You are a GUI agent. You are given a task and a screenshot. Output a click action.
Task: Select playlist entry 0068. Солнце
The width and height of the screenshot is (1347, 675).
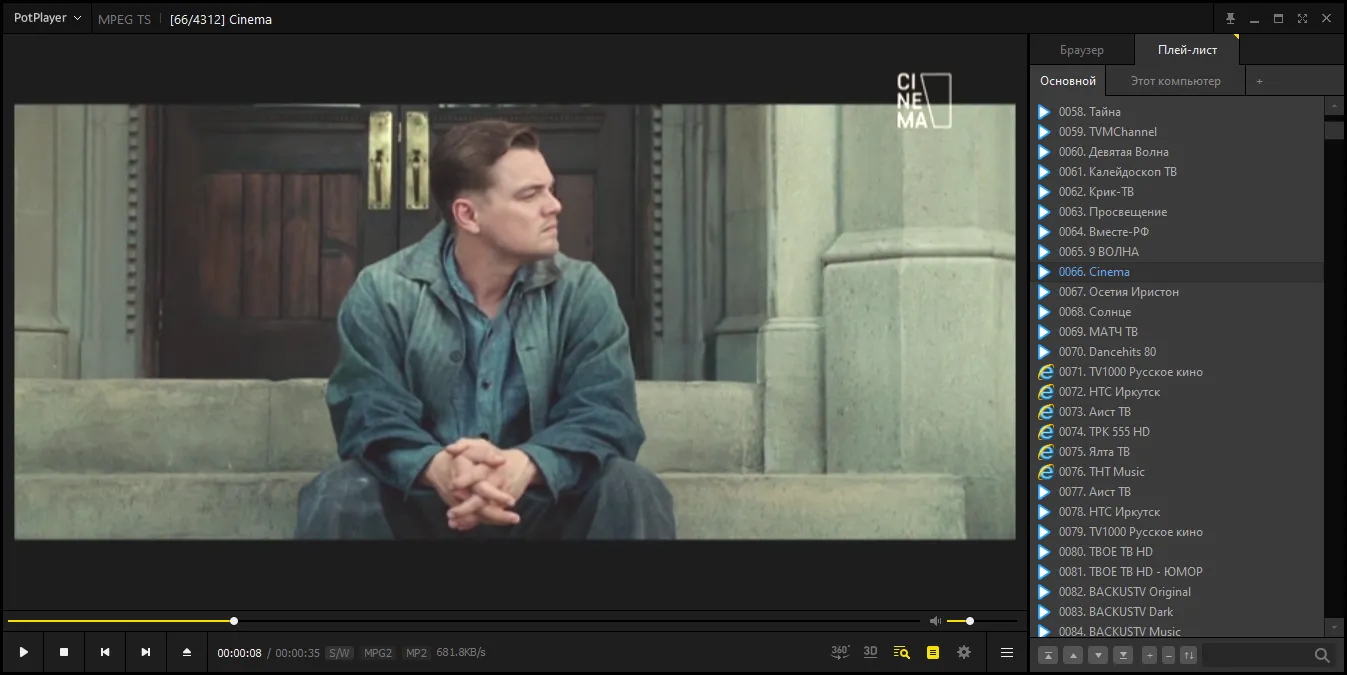point(1176,312)
